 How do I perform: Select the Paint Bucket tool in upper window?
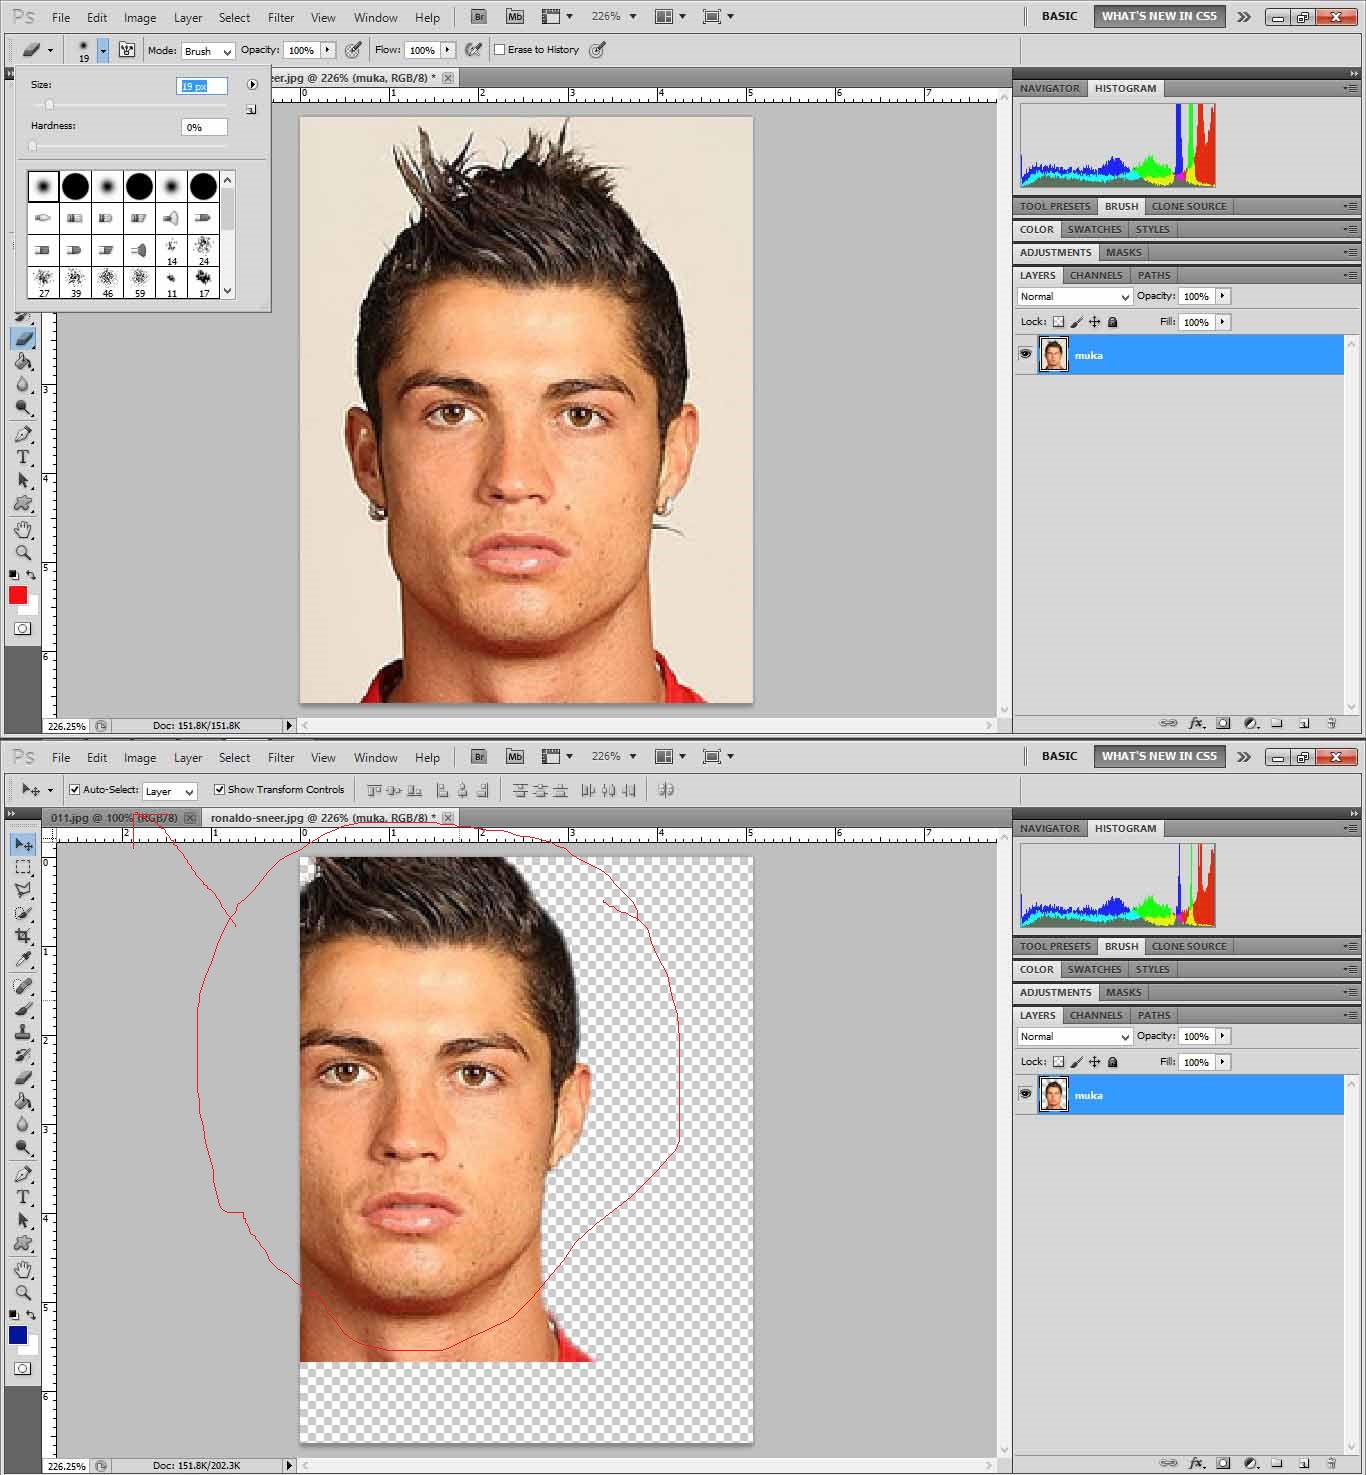click(x=23, y=362)
